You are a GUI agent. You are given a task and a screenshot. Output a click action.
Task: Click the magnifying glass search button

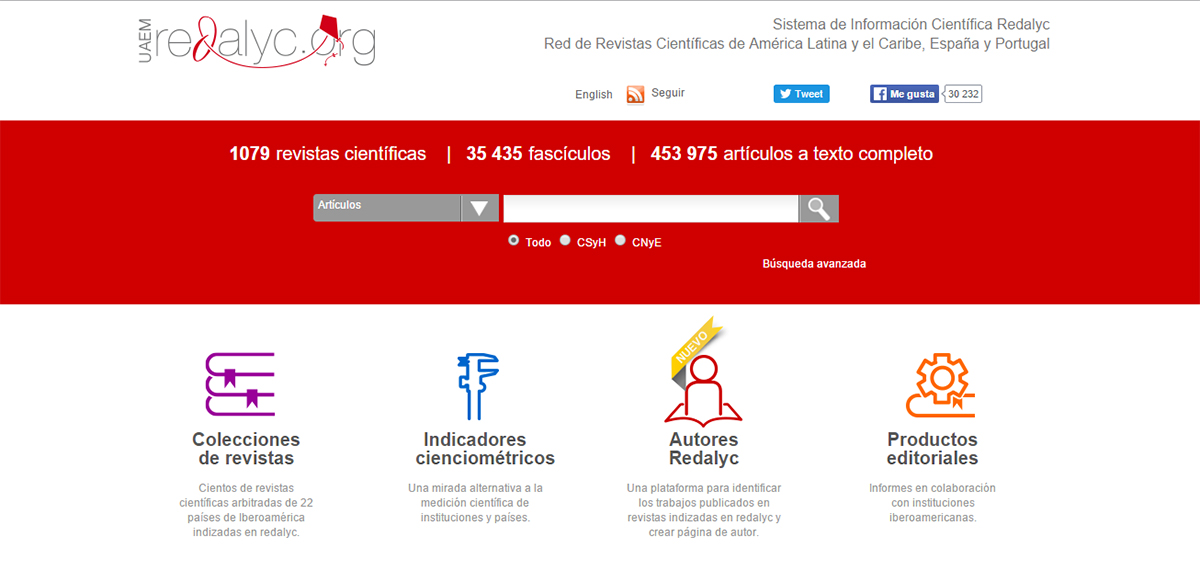click(x=819, y=208)
